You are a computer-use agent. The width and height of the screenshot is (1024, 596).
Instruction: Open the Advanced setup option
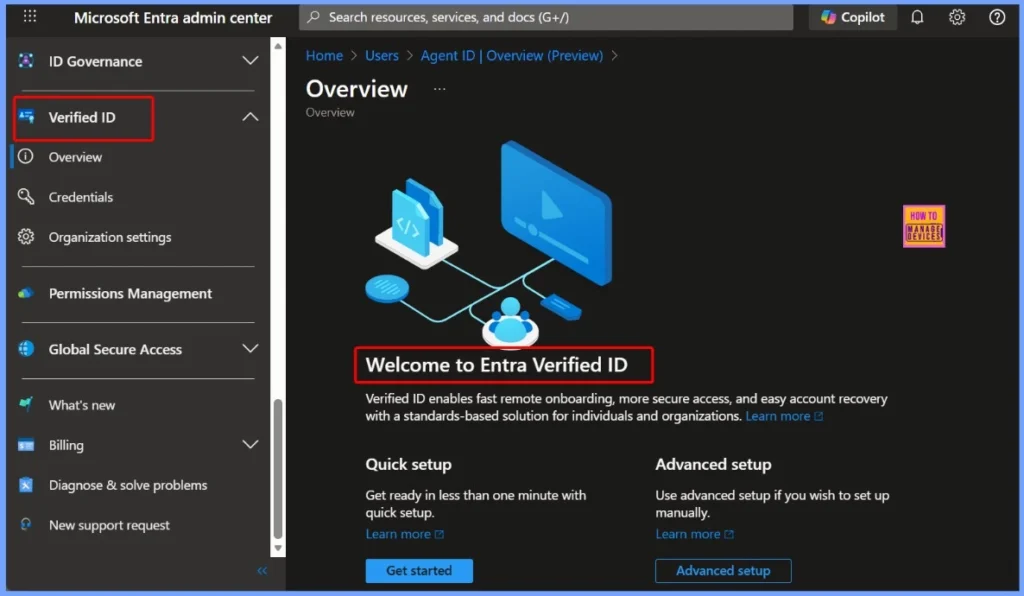pos(723,570)
